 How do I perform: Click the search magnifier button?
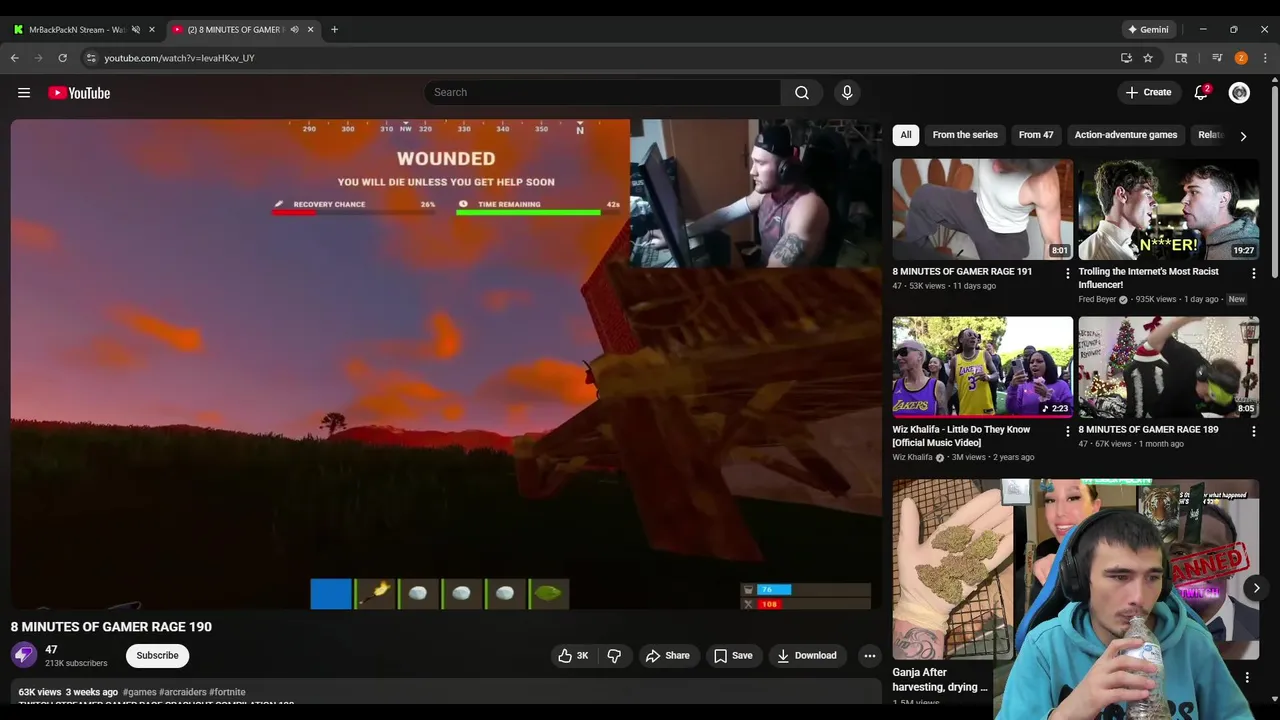coord(802,92)
